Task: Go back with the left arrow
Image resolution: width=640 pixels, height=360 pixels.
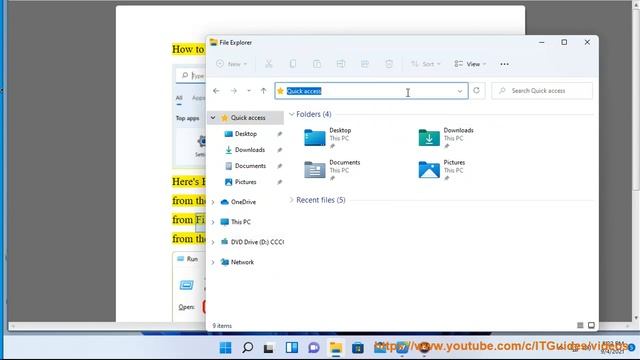Action: pos(216,91)
